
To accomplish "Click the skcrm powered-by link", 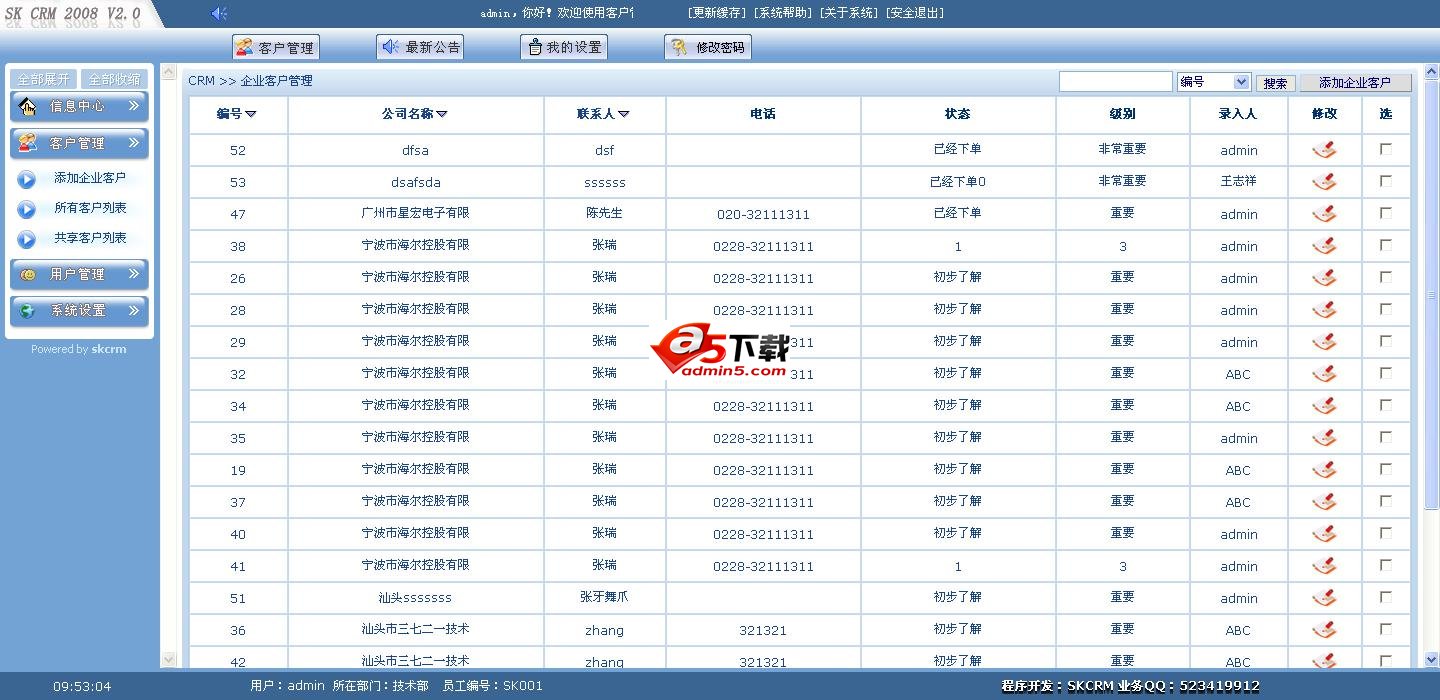I will (109, 349).
